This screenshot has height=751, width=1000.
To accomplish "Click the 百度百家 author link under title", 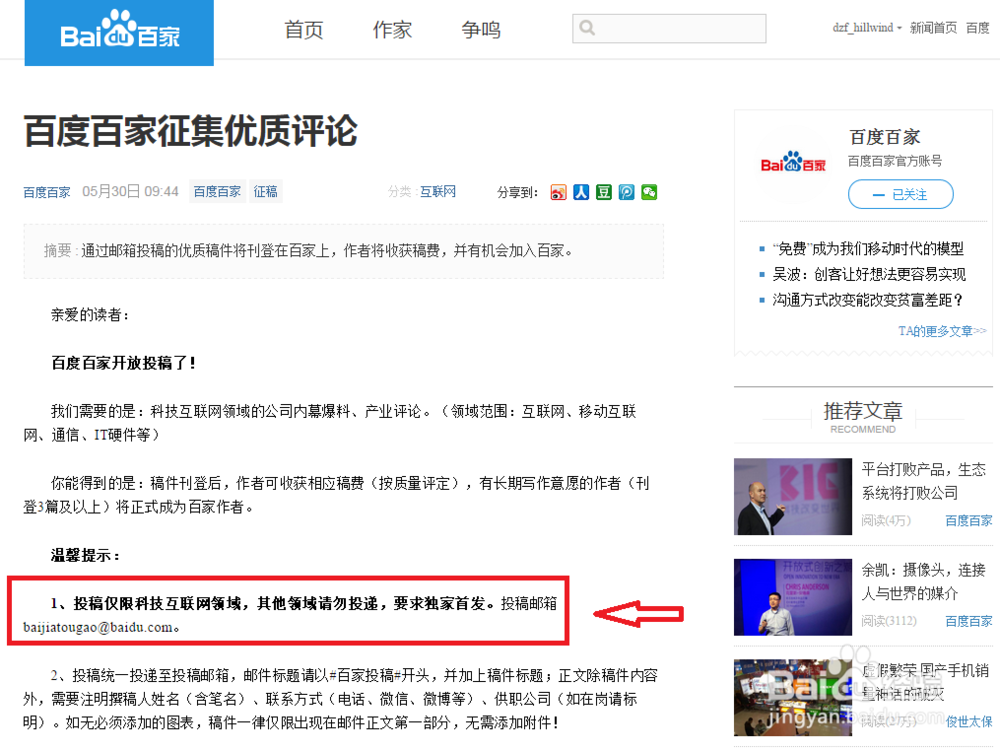I will click(47, 193).
